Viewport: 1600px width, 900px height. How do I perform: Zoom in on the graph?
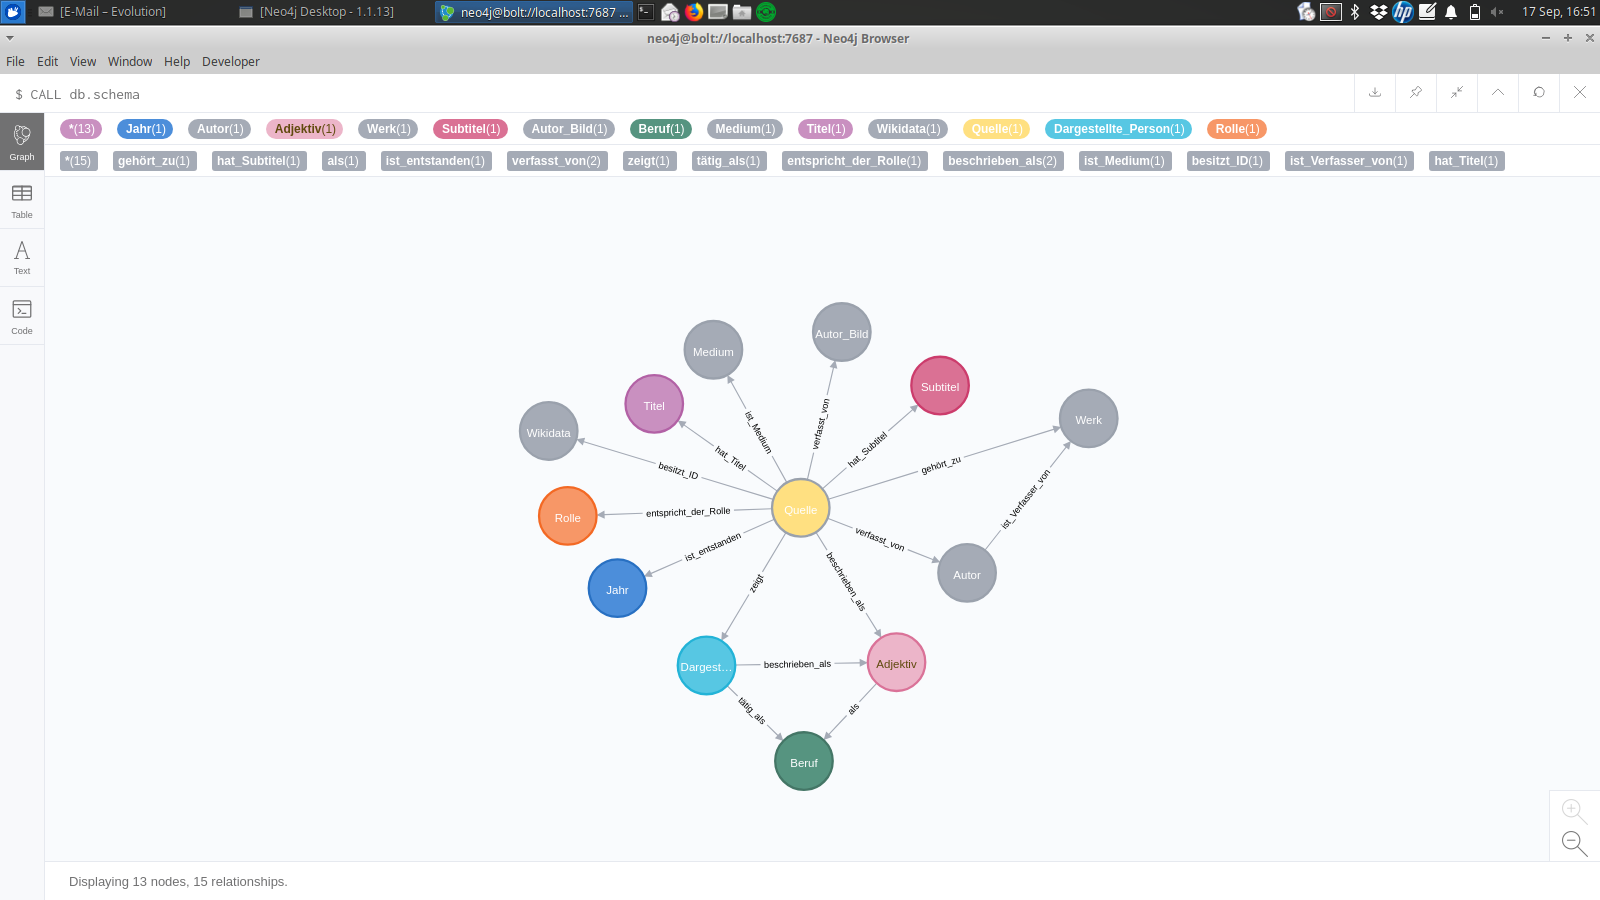coord(1573,810)
